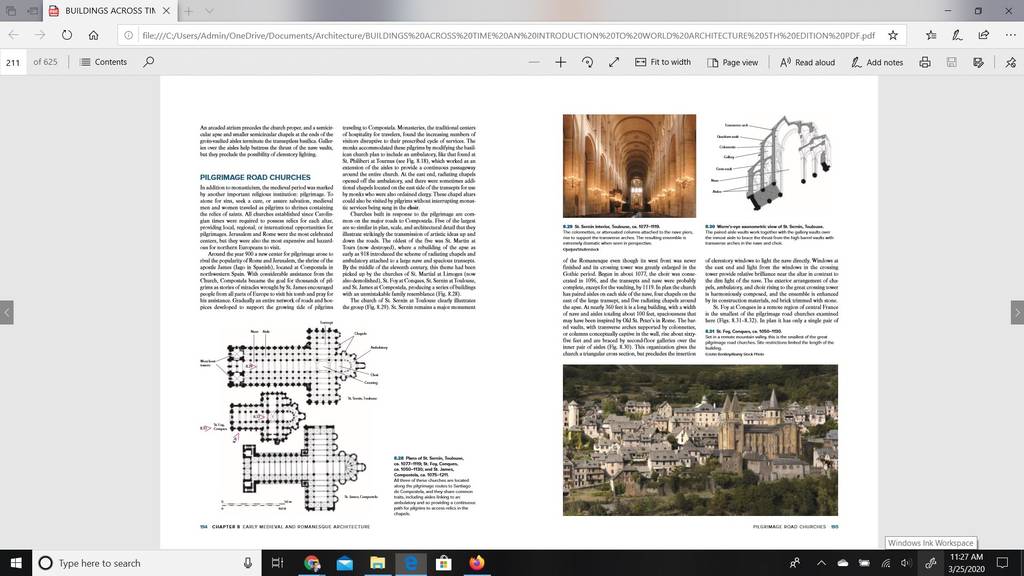
Task: Click the page number input field
Action: pos(13,62)
